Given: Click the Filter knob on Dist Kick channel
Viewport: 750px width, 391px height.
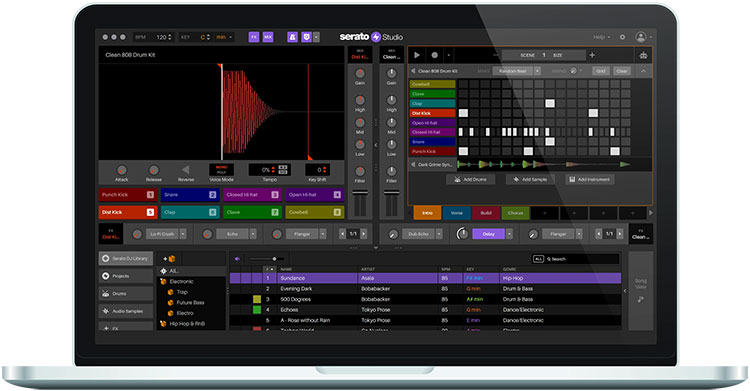Looking at the screenshot, I should [360, 171].
